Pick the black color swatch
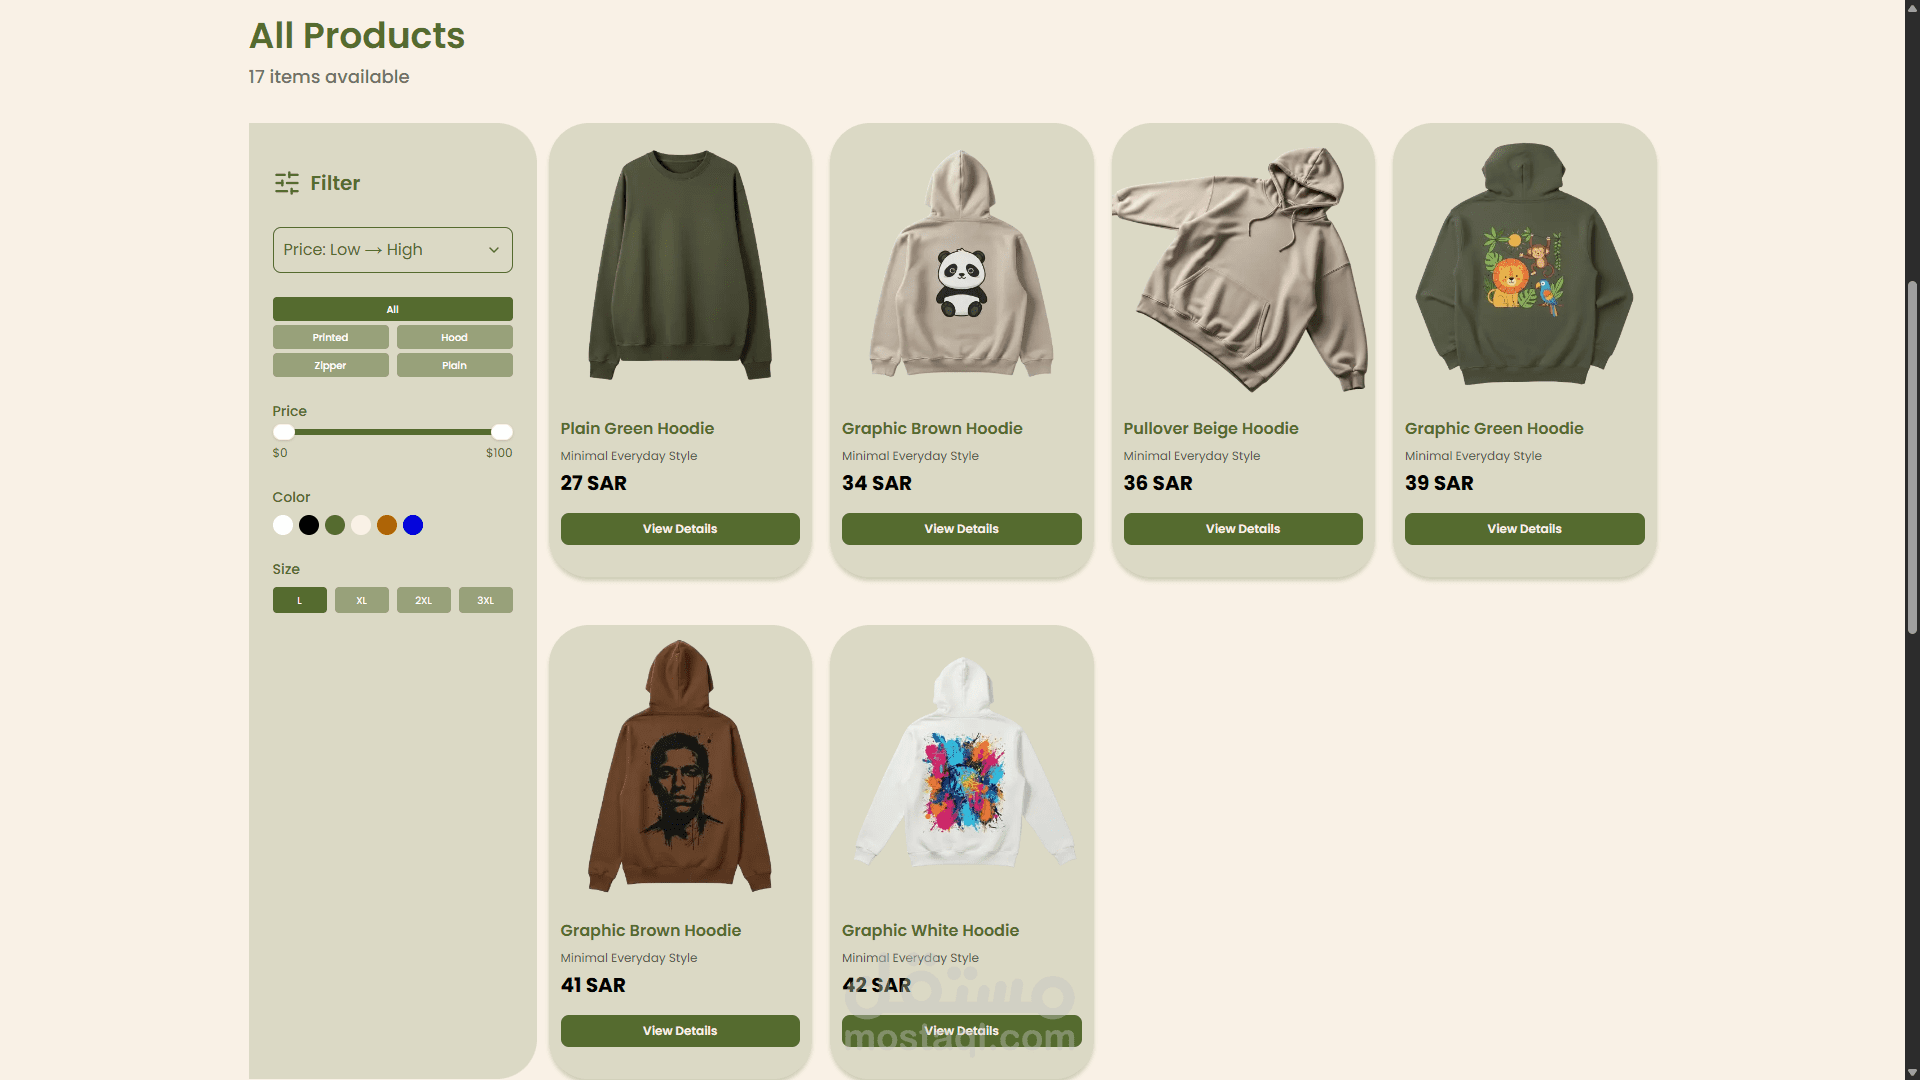 (309, 525)
